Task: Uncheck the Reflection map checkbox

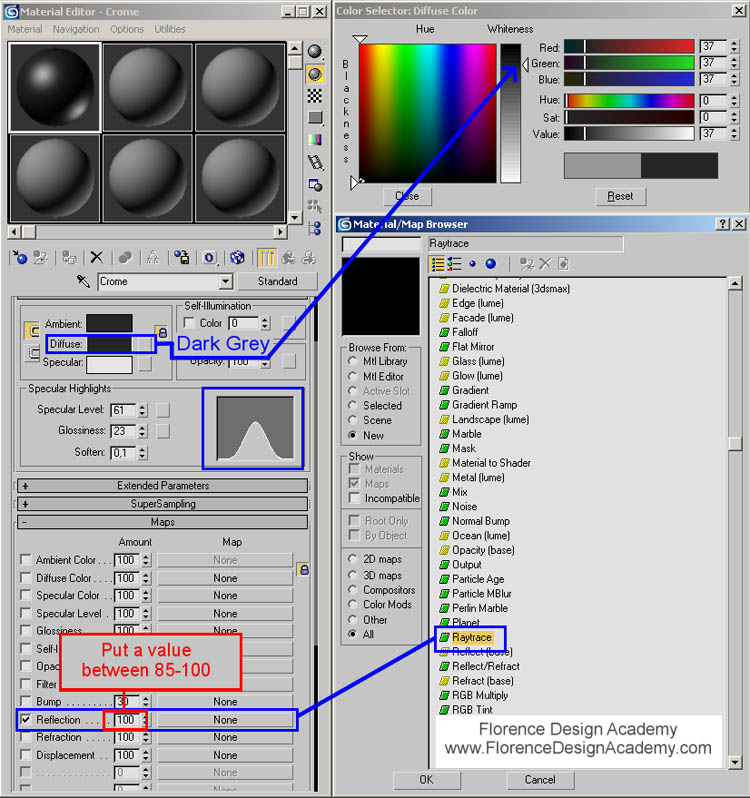Action: point(26,720)
